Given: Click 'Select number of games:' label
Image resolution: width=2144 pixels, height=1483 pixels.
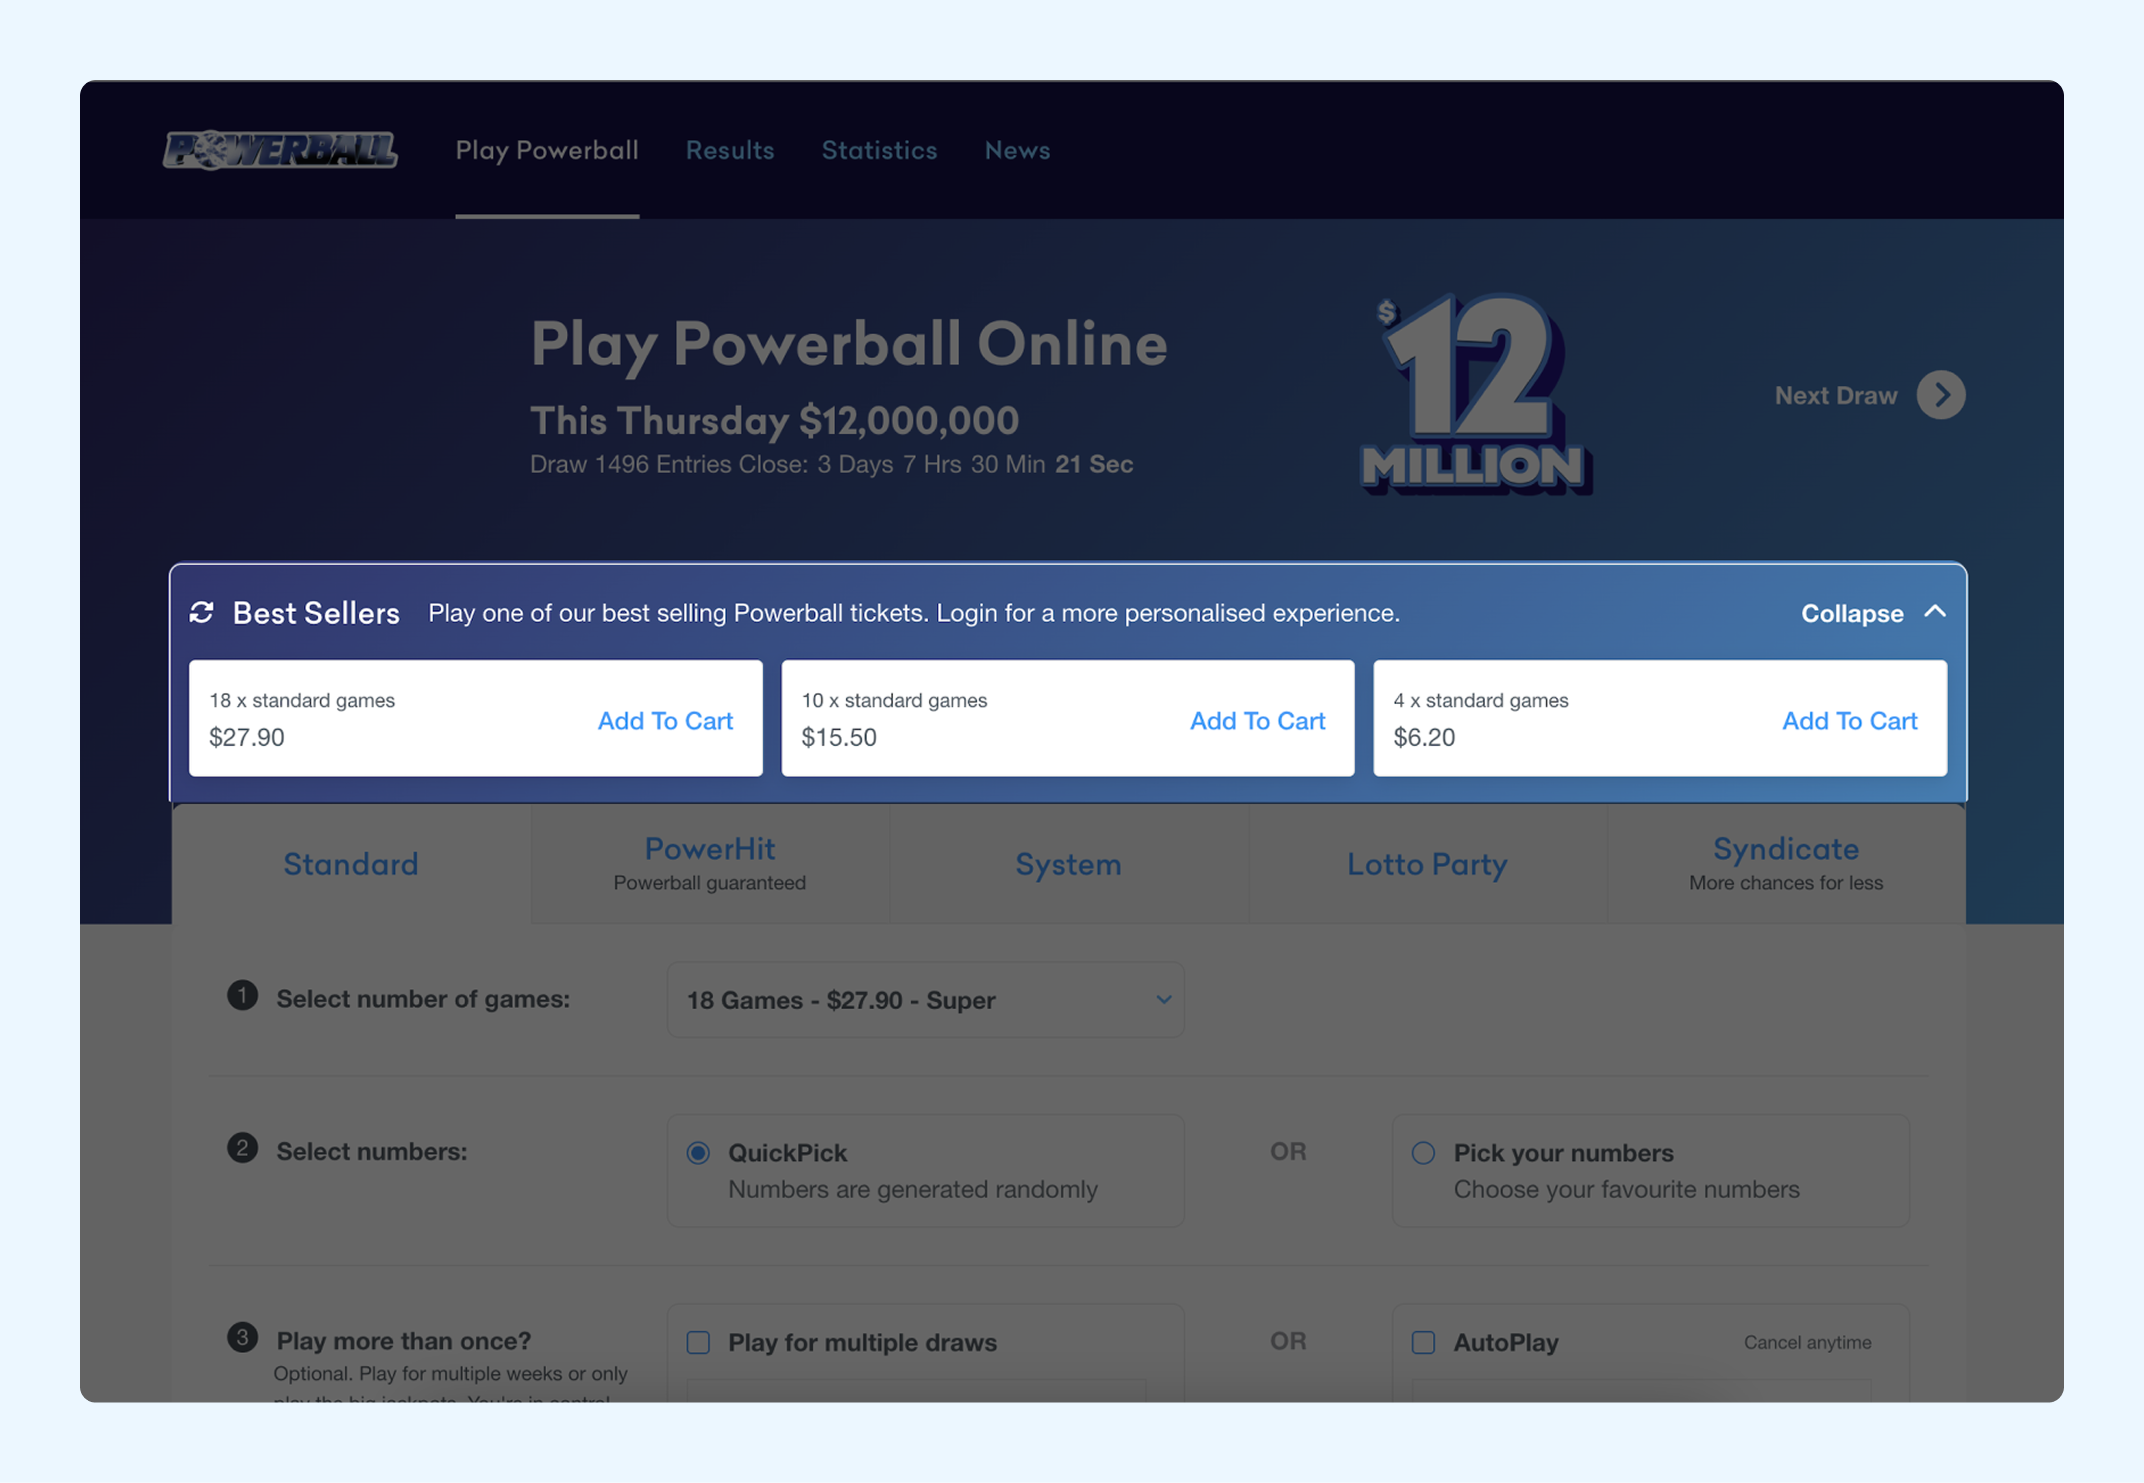Looking at the screenshot, I should coord(423,999).
